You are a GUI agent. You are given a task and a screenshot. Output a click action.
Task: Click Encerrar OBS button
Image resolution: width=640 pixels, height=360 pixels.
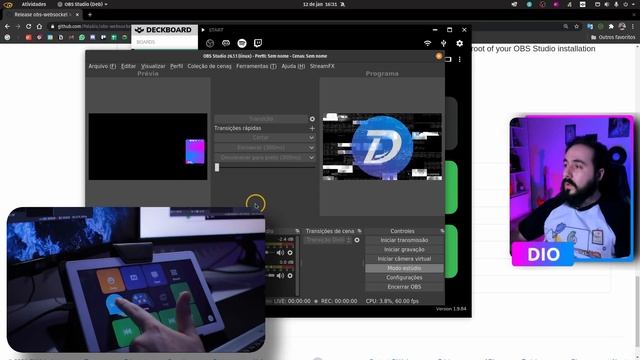pos(404,287)
